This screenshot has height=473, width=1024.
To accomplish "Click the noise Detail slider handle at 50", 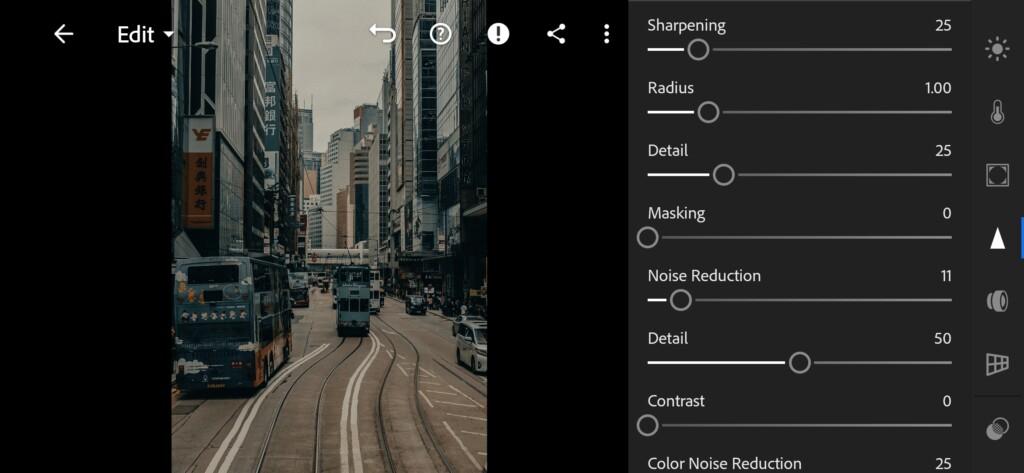I will (800, 363).
